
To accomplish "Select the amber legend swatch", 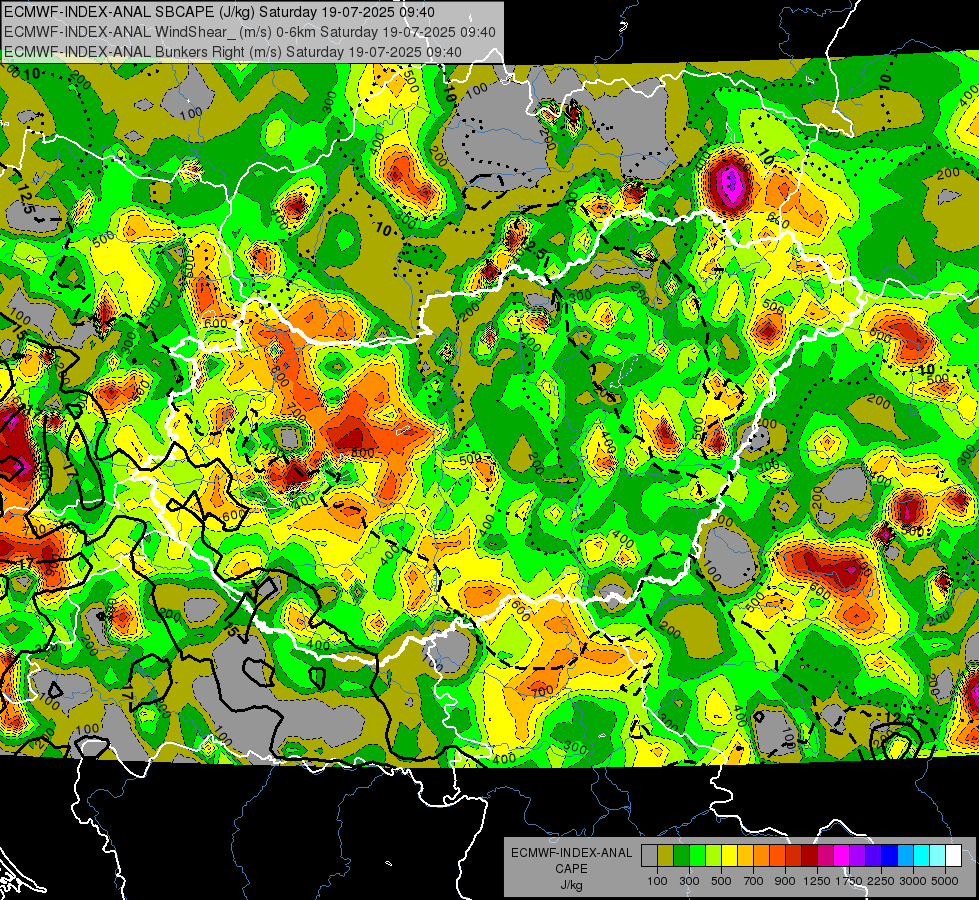I will click(x=745, y=855).
